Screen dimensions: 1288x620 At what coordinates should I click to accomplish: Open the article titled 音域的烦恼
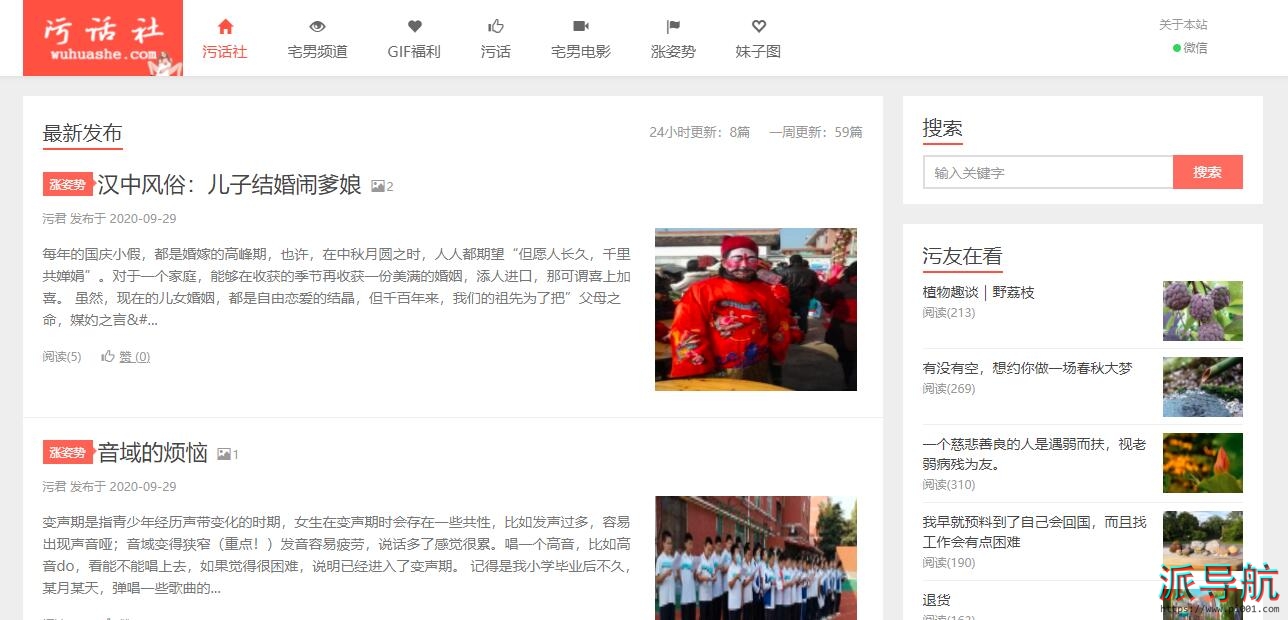152,453
